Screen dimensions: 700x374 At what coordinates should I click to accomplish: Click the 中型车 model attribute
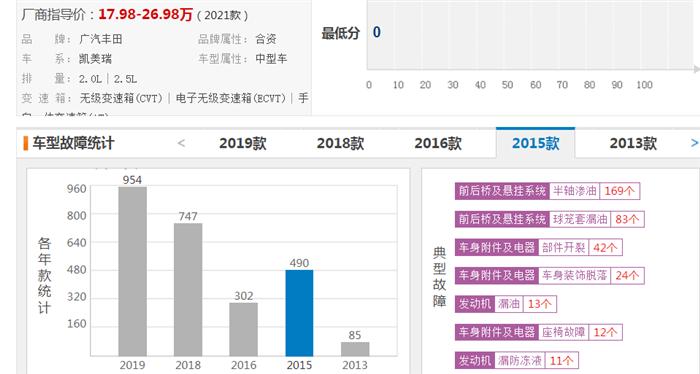(271, 59)
